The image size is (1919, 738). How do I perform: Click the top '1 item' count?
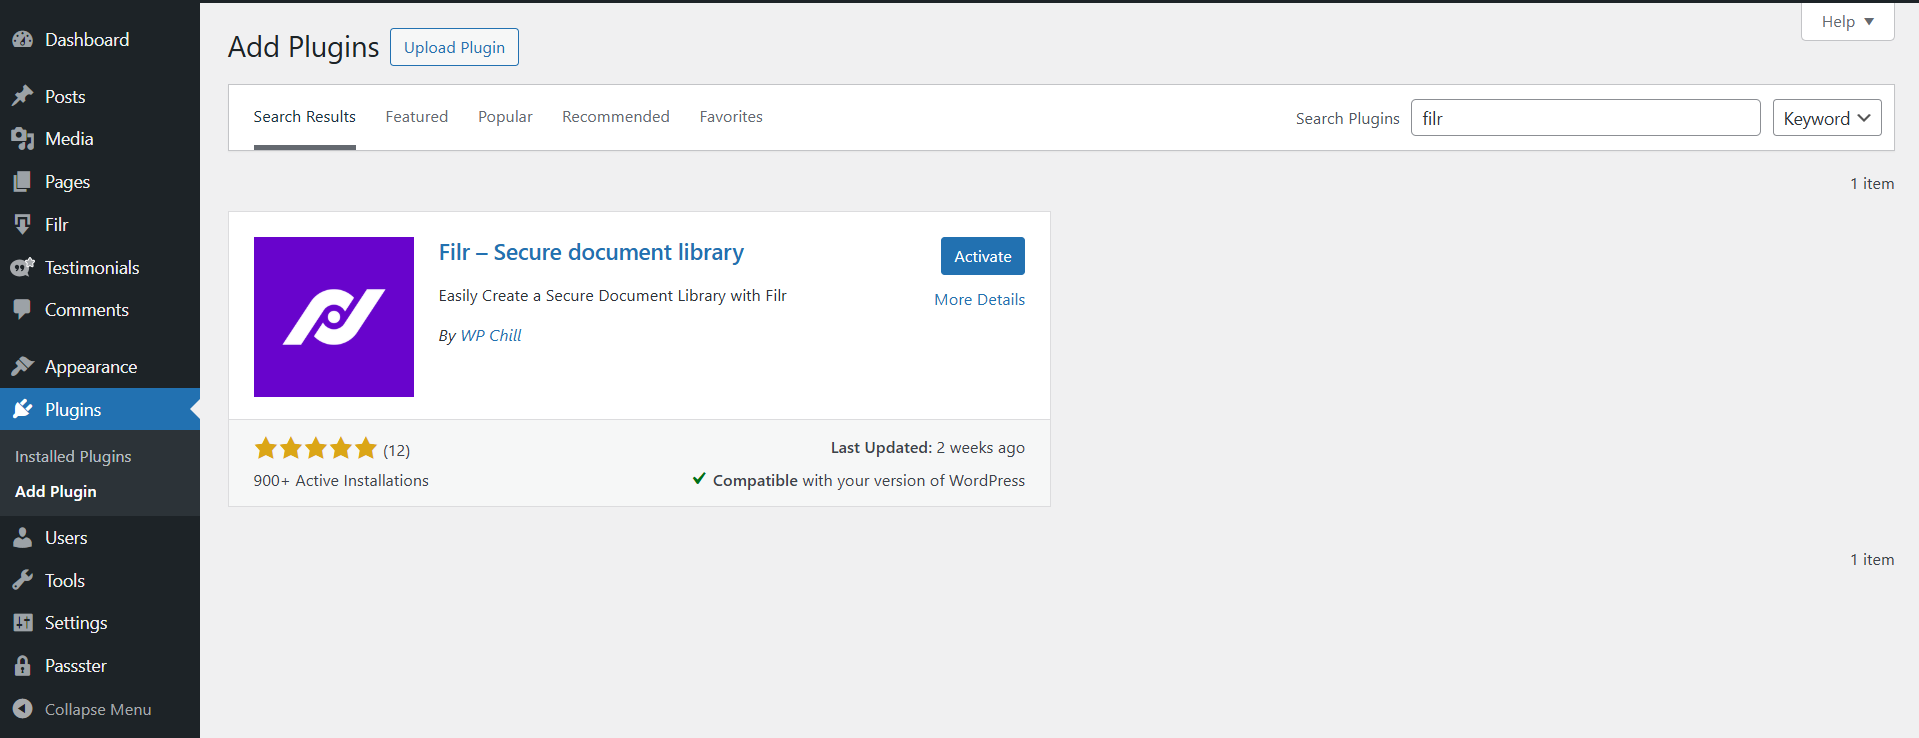pyautogui.click(x=1872, y=183)
